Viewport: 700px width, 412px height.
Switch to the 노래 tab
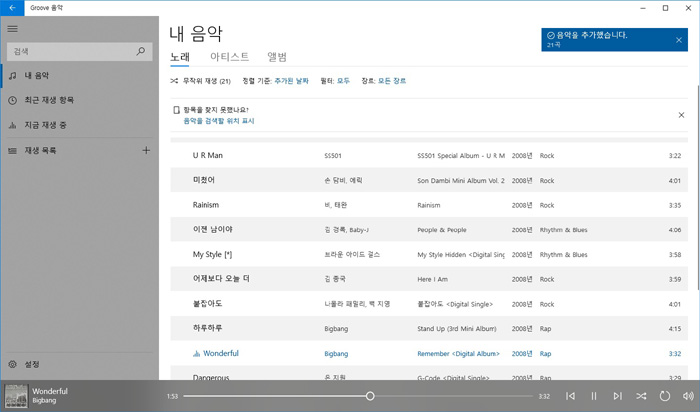[180, 57]
